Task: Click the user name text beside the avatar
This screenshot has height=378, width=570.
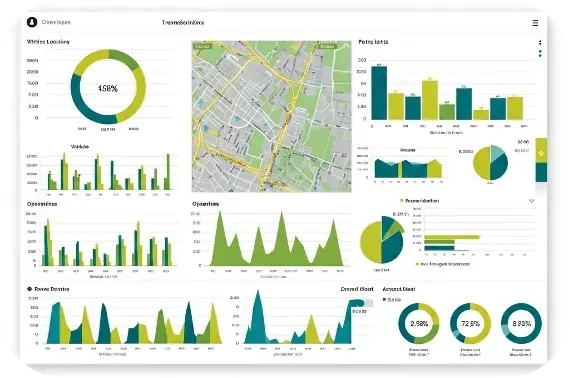Action: [x=56, y=22]
